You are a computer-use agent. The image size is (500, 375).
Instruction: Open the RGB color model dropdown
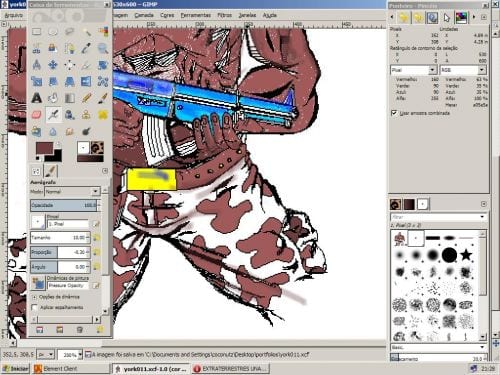[463, 70]
